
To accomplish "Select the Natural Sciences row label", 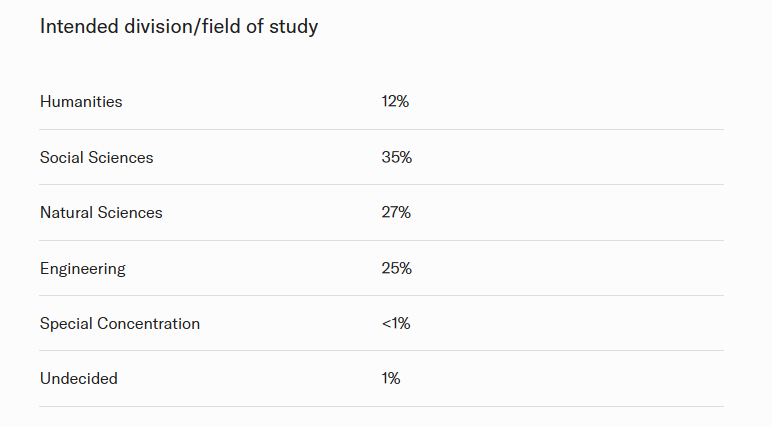I will tap(101, 213).
